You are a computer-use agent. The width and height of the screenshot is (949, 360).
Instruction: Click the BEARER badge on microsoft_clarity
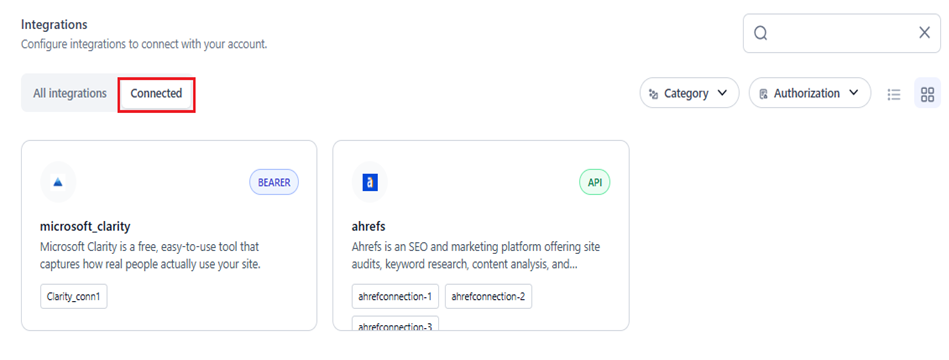click(x=274, y=182)
